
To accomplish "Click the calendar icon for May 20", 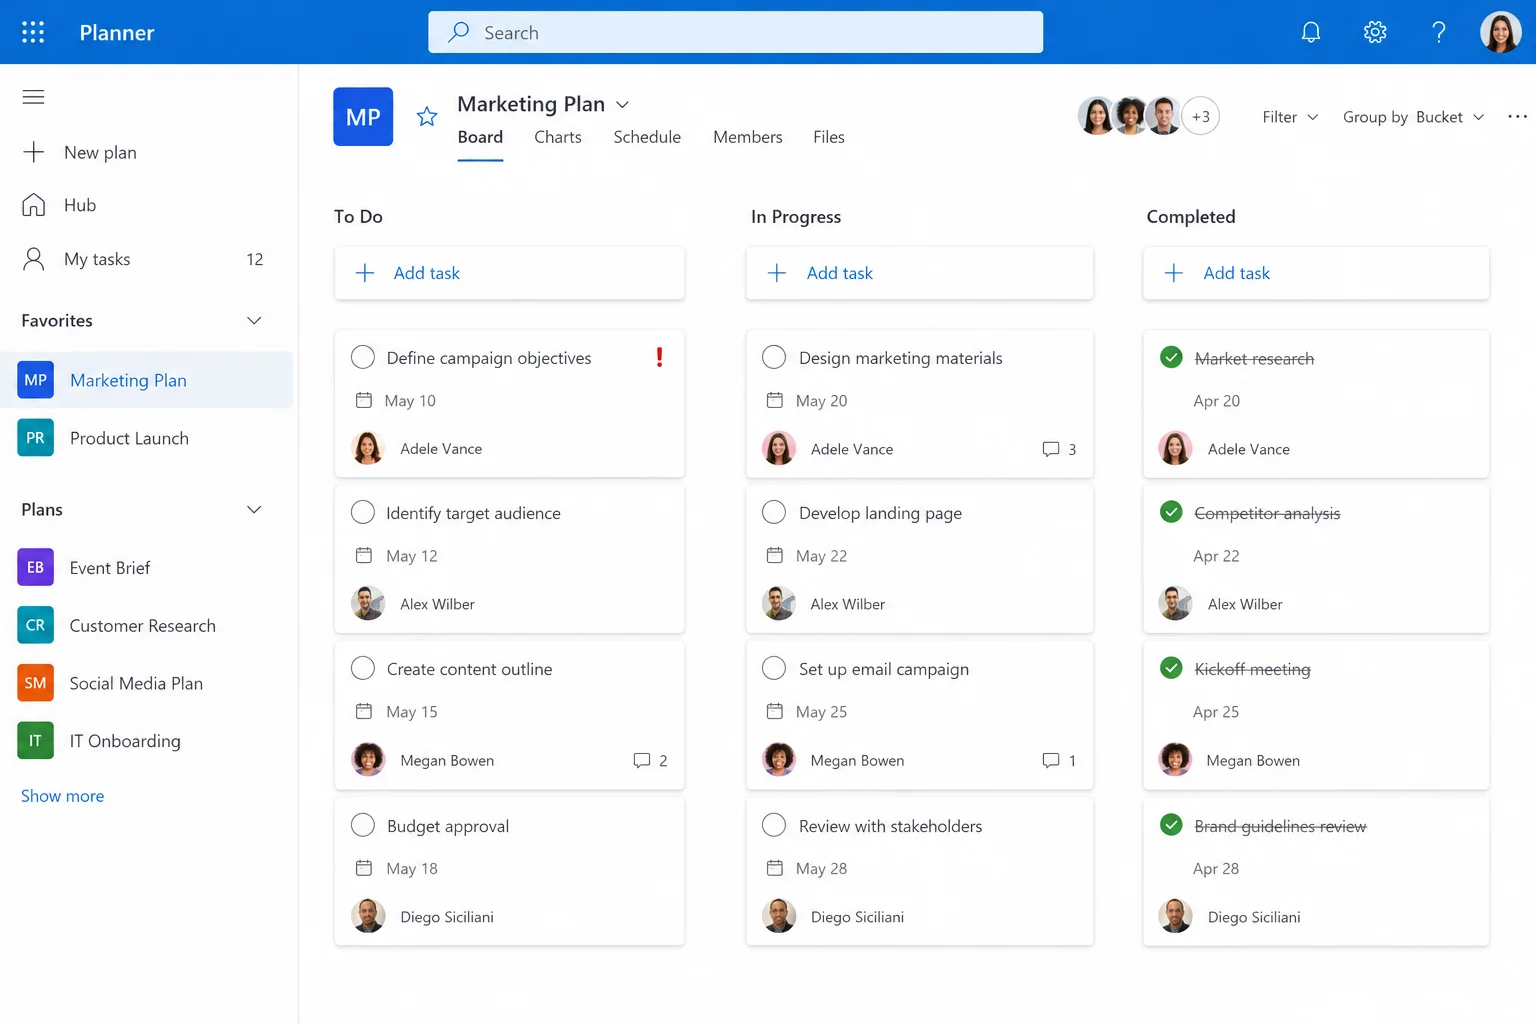I will click(x=774, y=400).
